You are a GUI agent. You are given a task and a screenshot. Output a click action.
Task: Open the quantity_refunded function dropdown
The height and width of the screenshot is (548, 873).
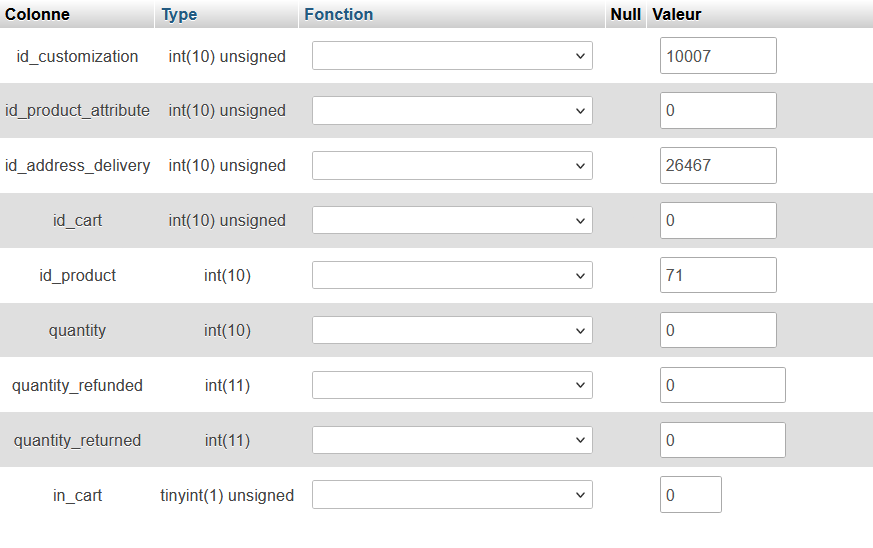tap(452, 385)
